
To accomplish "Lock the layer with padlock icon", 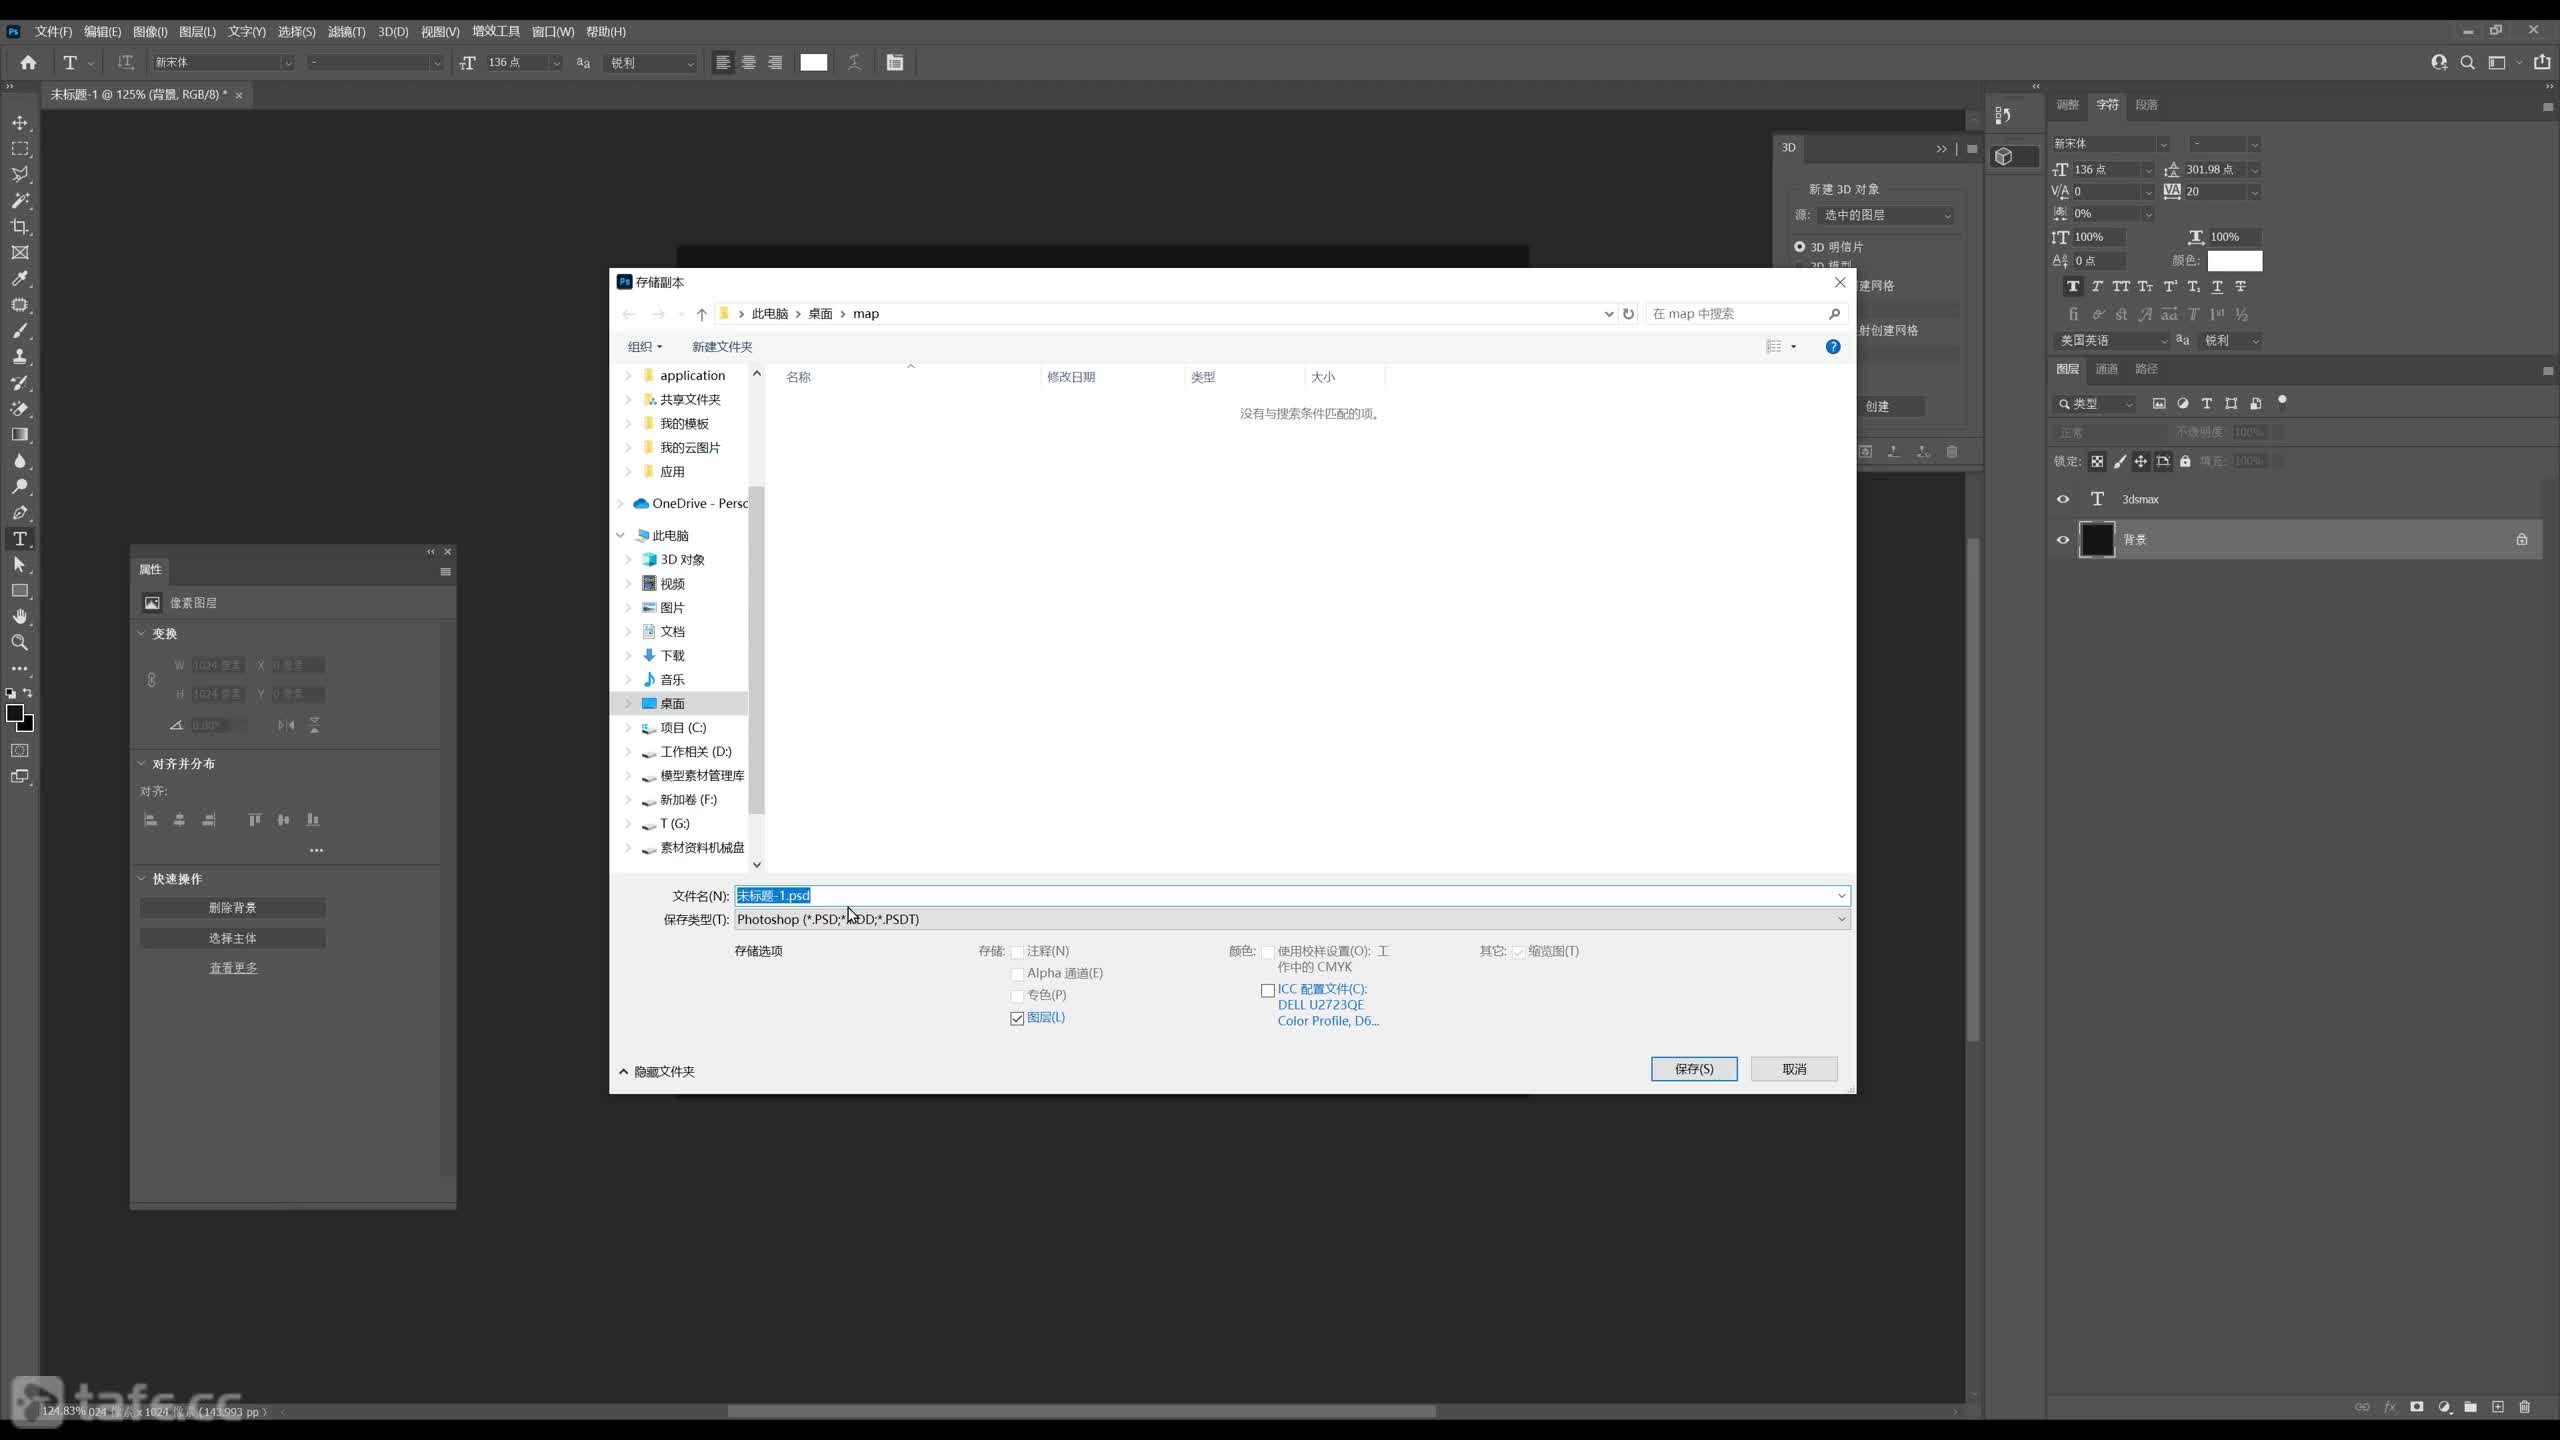I will (2185, 461).
